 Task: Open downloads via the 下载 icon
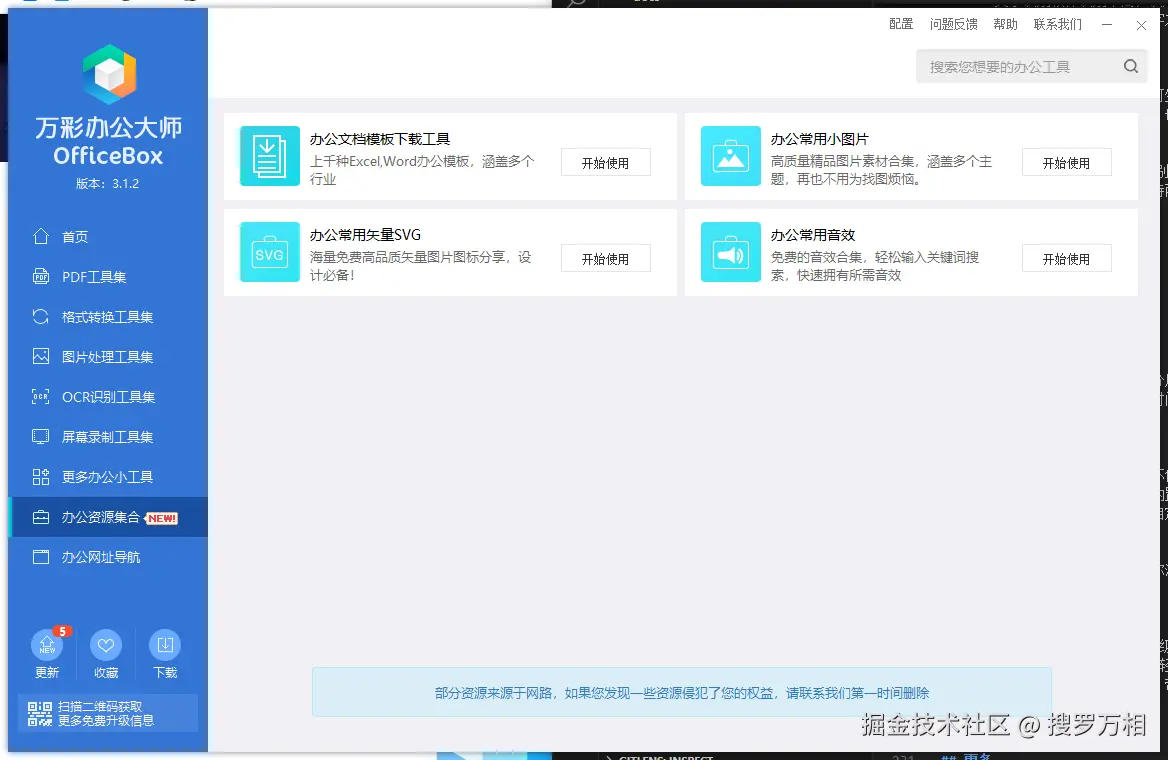click(x=165, y=645)
